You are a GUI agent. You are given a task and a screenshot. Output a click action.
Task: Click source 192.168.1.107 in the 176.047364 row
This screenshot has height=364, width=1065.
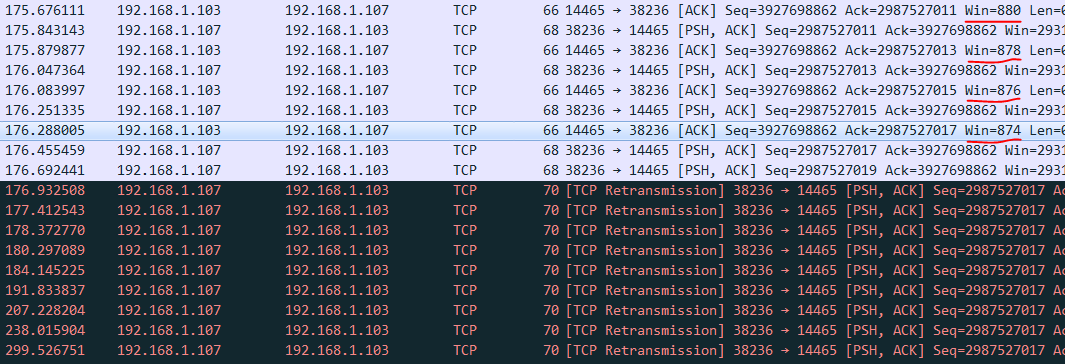[169, 70]
